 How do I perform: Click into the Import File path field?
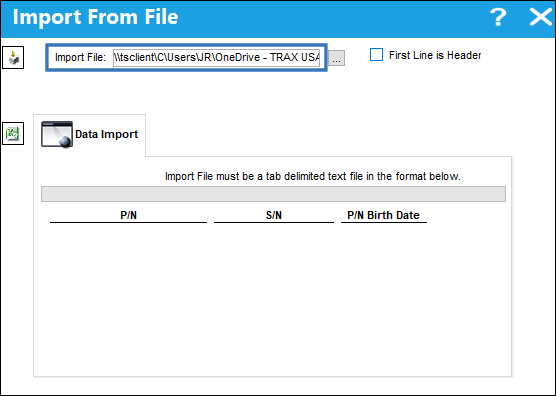click(x=216, y=58)
